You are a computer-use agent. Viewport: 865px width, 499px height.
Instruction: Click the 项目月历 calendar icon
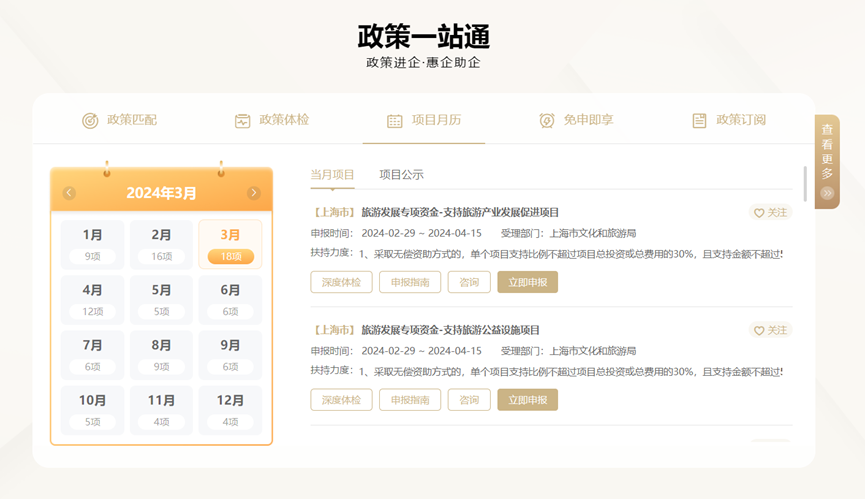[394, 121]
